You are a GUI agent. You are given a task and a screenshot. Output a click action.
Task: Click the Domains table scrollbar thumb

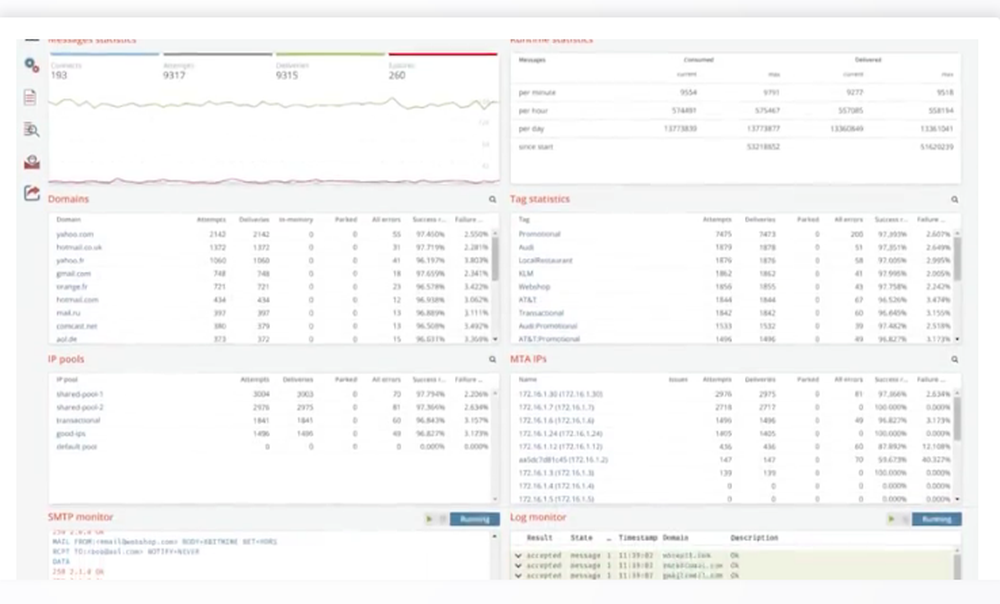coord(495,258)
